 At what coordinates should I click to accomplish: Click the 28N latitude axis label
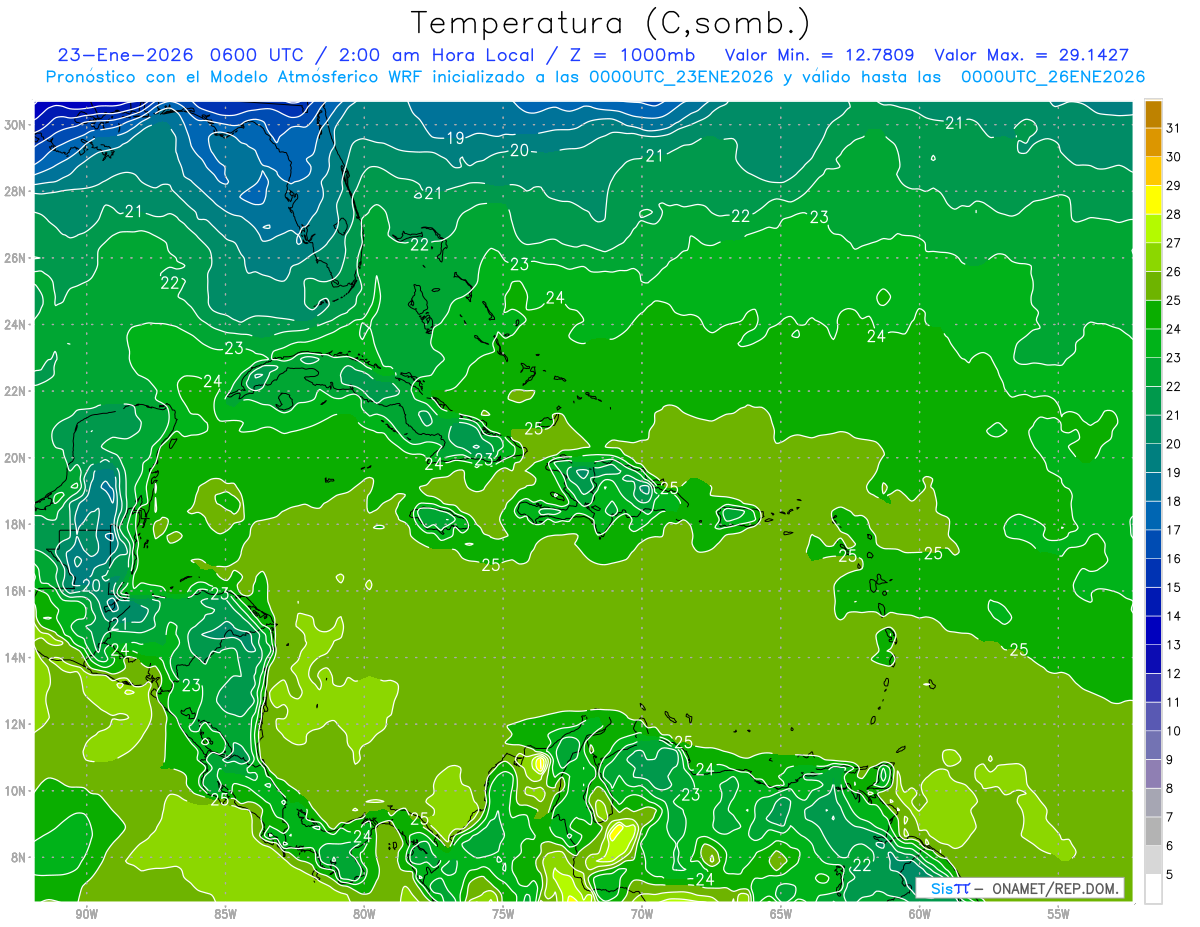[x=17, y=191]
